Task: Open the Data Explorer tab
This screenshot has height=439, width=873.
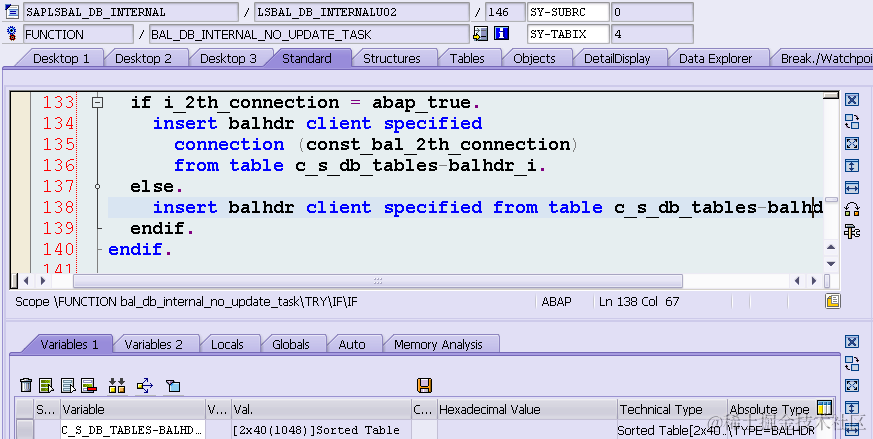Action: pos(715,58)
